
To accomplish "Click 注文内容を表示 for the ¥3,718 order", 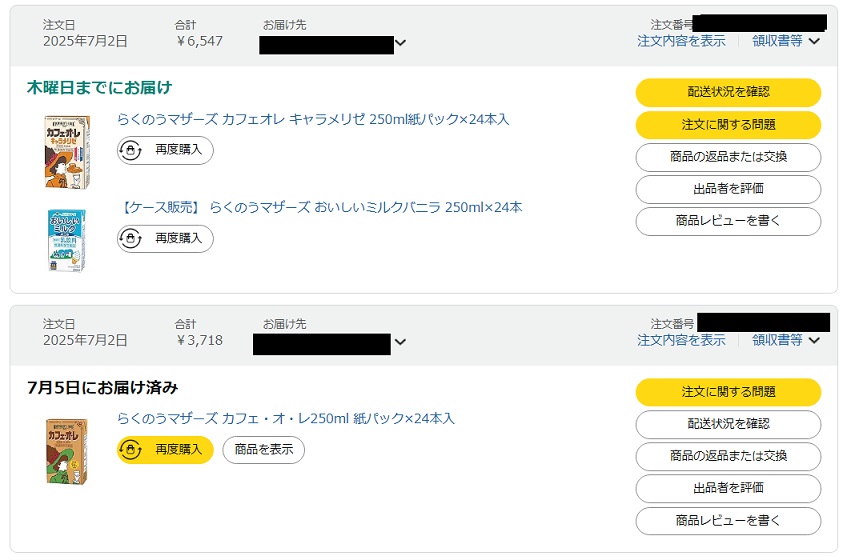I will [681, 340].
